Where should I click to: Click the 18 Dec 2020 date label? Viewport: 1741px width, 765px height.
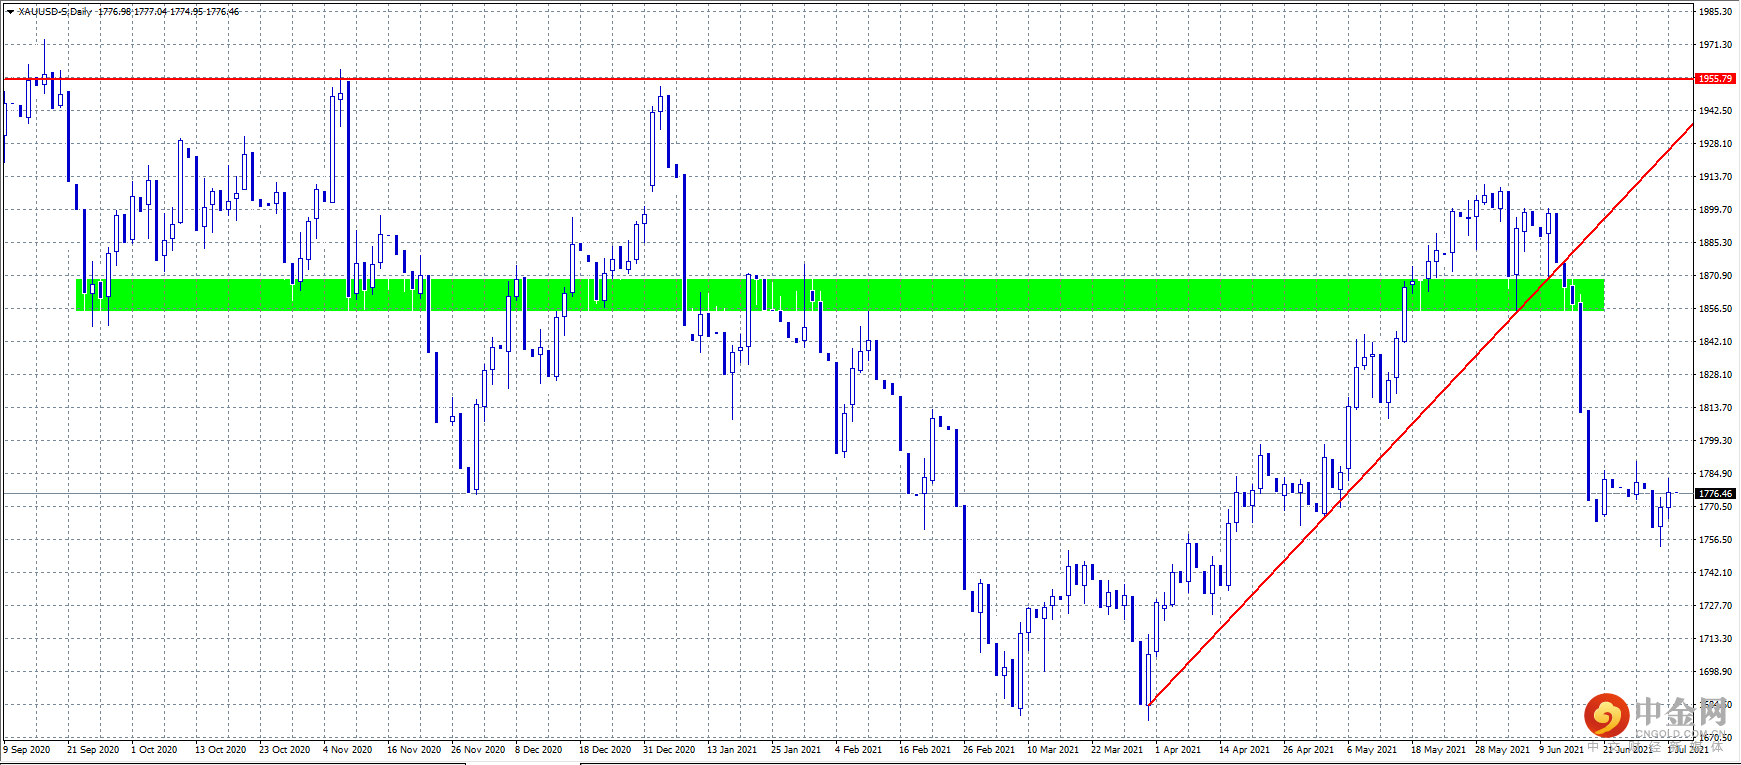[x=605, y=750]
